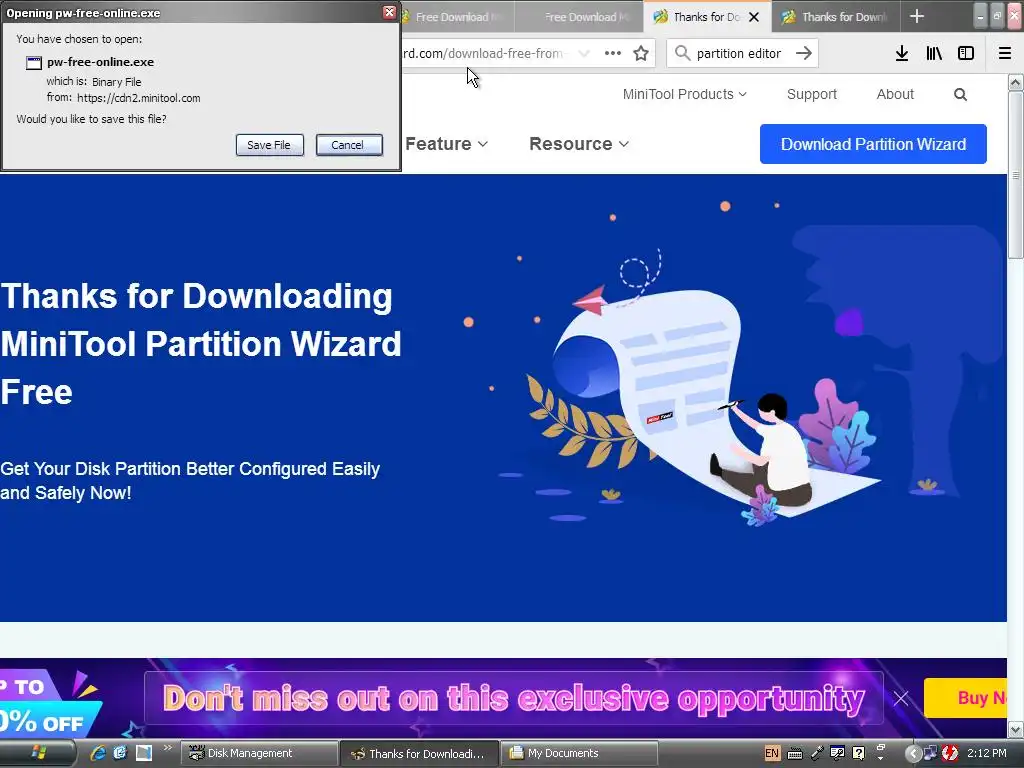Select Thanks for Downloadi taskbar button
This screenshot has height=768, width=1024.
coord(419,754)
